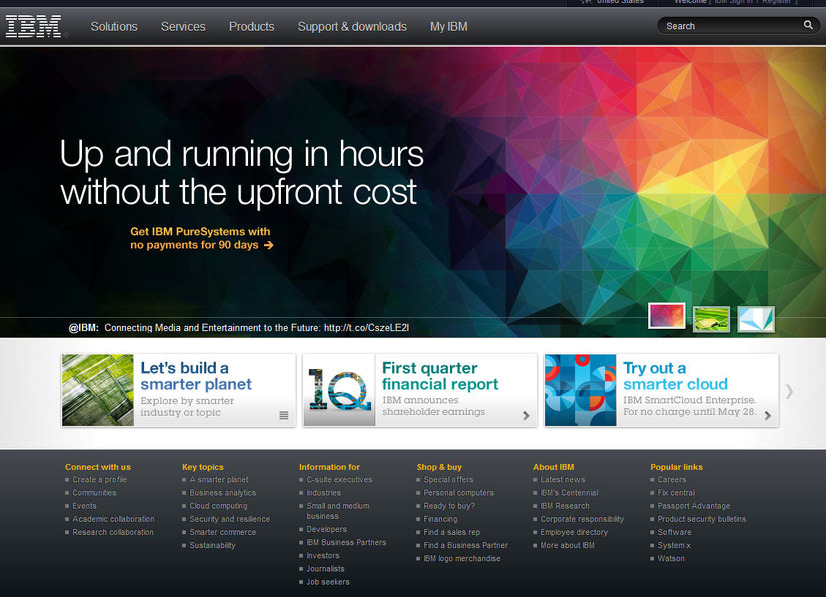Click the search magnifier icon
826x597 pixels.
808,25
